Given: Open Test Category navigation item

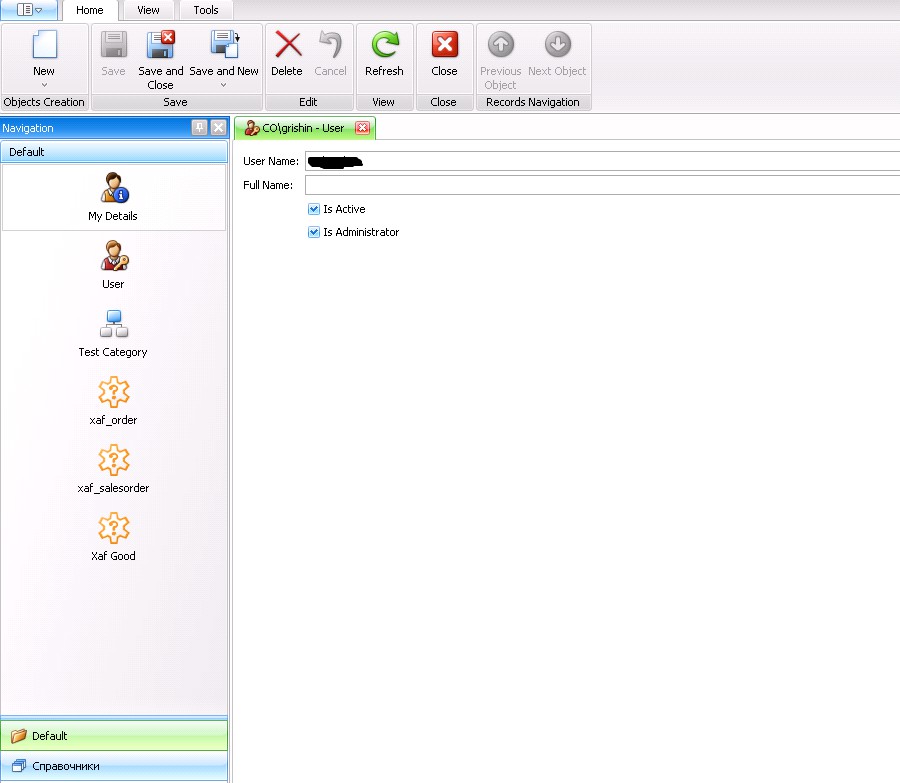Looking at the screenshot, I should click(114, 333).
